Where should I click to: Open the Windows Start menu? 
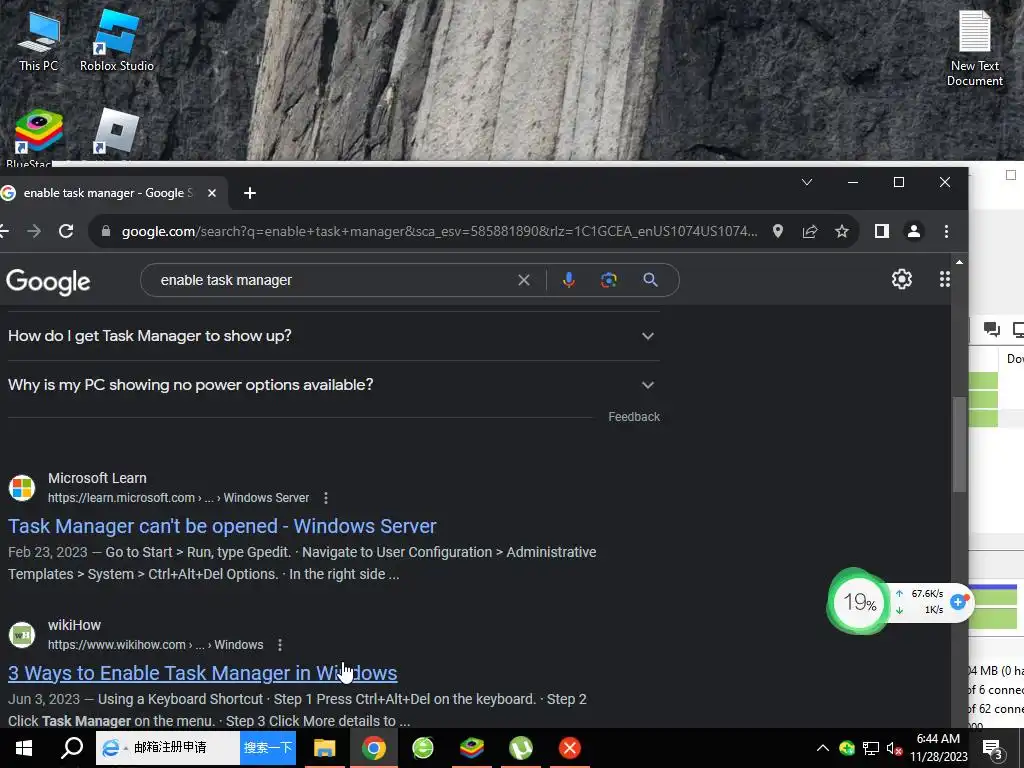pos(24,748)
